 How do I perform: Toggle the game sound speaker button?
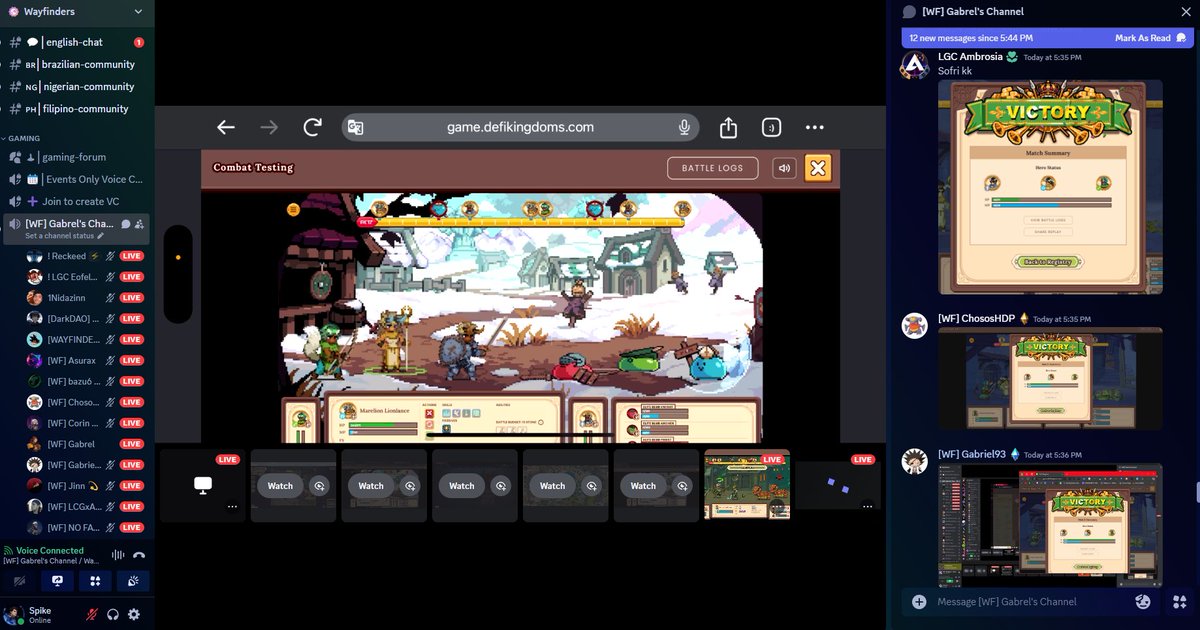(x=785, y=168)
